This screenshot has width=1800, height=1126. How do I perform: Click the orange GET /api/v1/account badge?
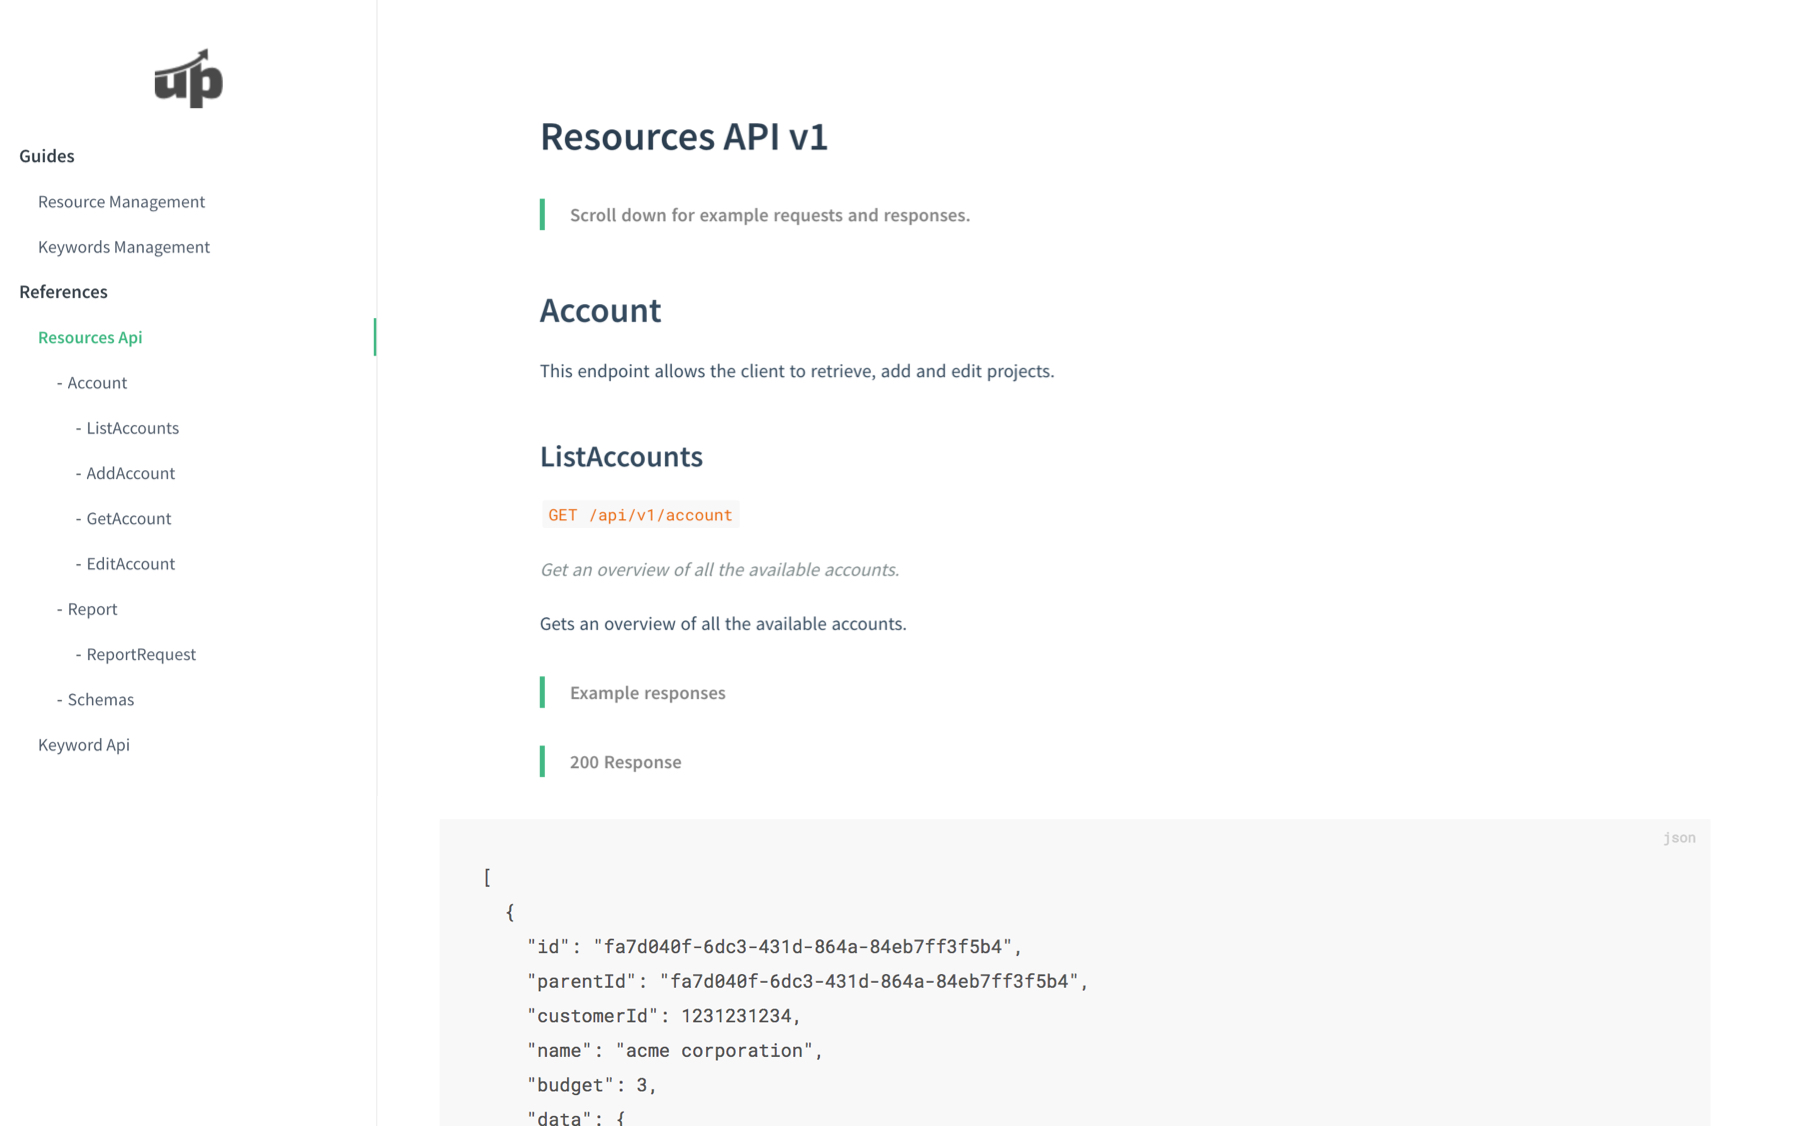point(641,515)
